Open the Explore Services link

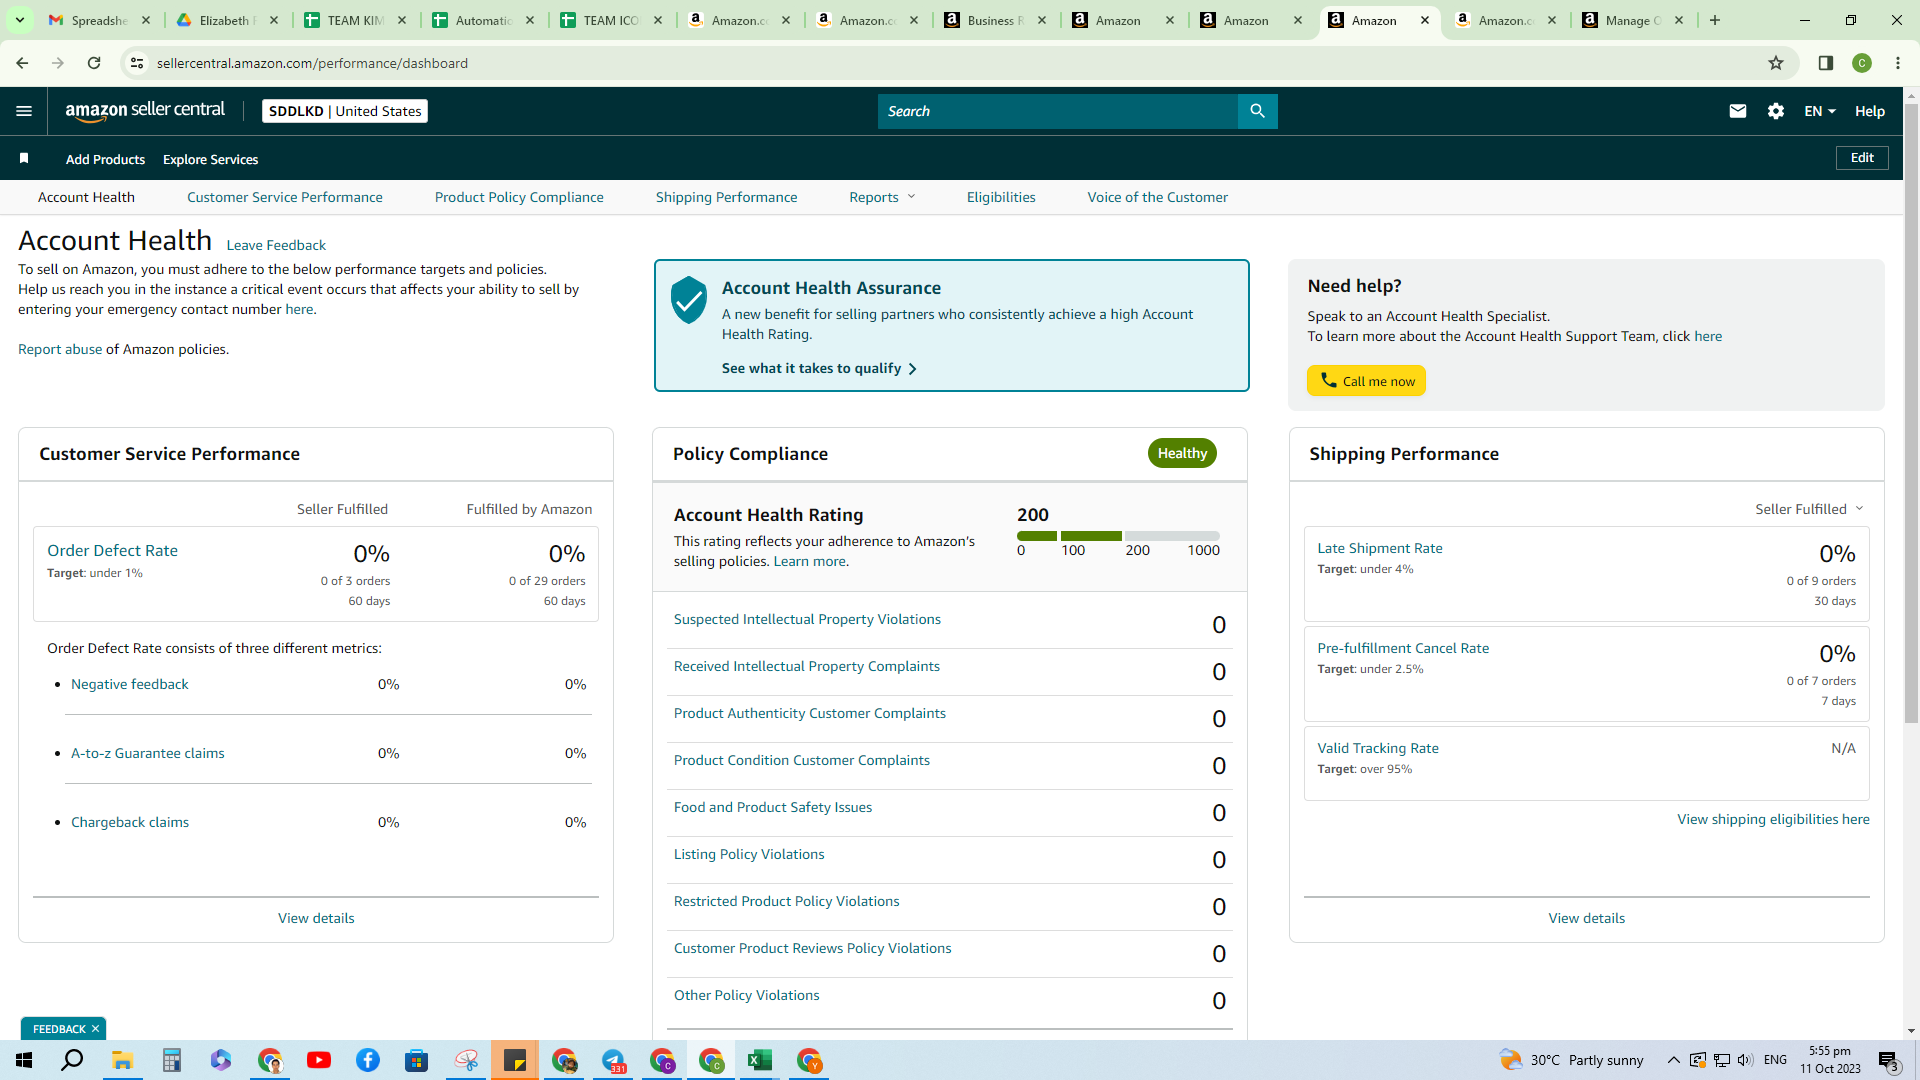(211, 159)
